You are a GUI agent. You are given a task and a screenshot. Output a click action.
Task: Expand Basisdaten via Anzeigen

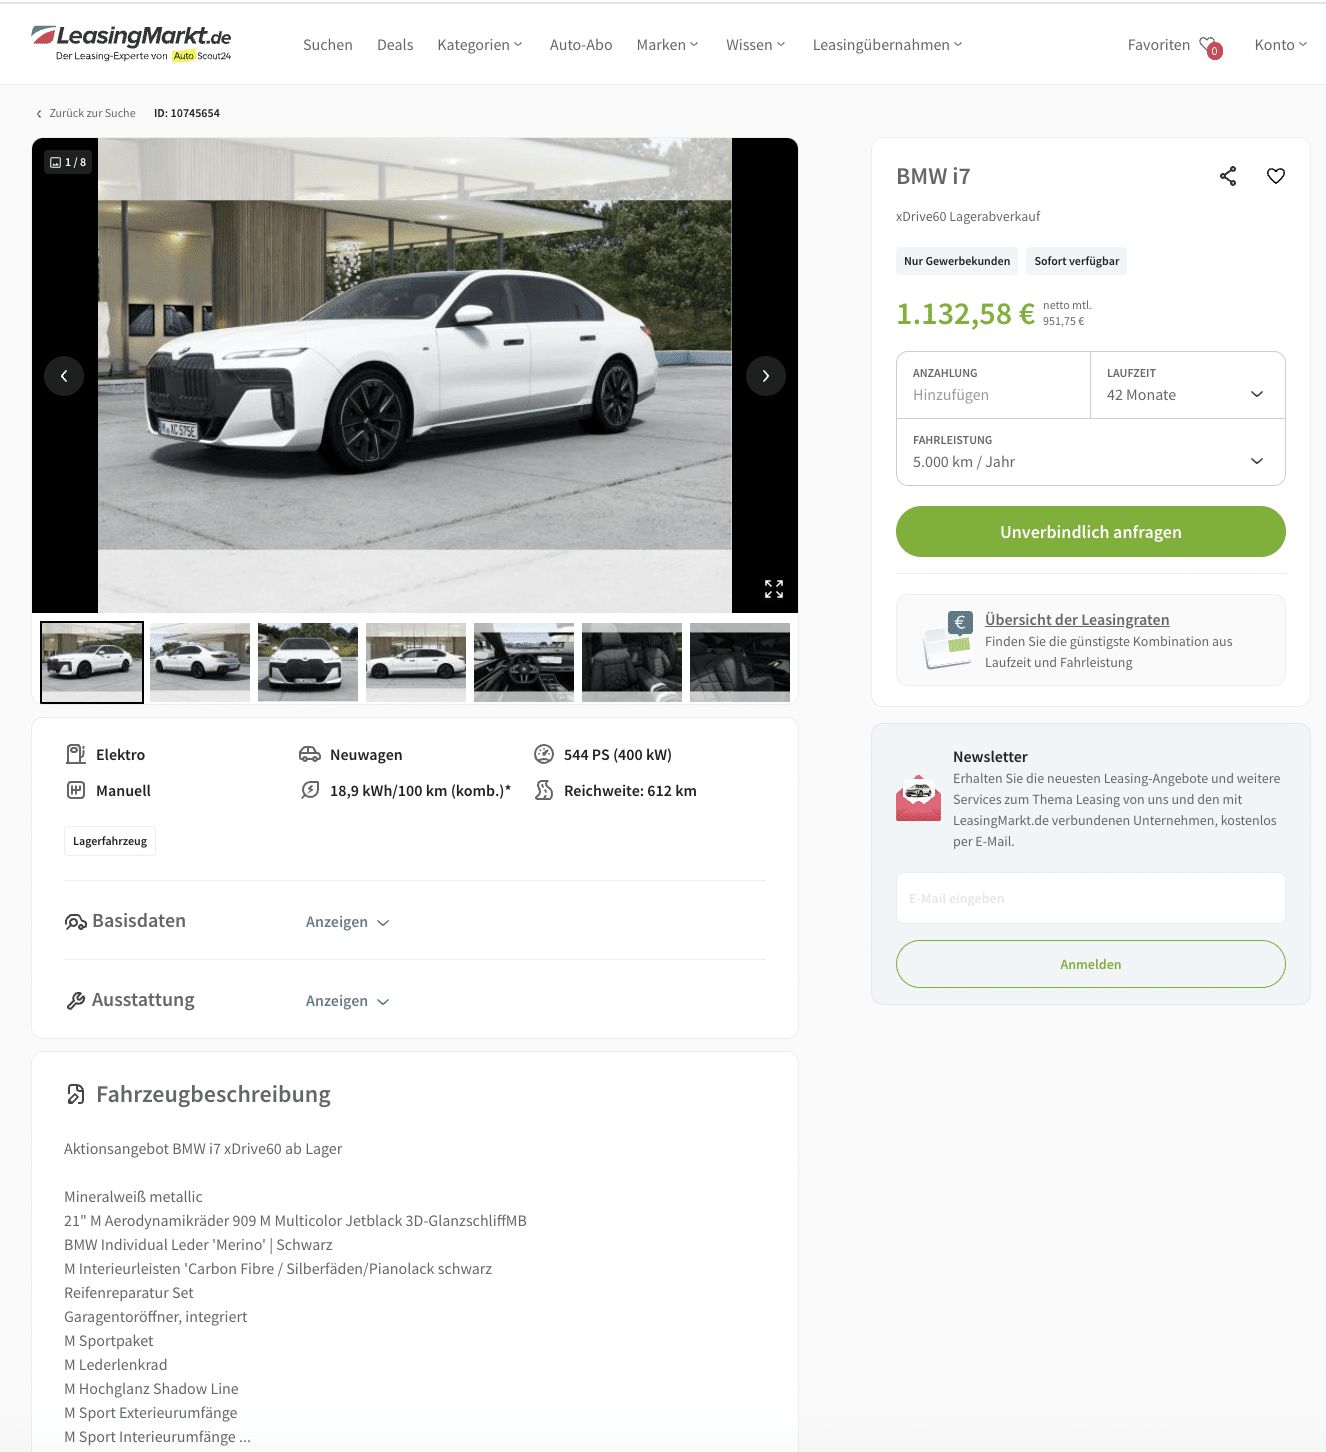[x=347, y=922]
